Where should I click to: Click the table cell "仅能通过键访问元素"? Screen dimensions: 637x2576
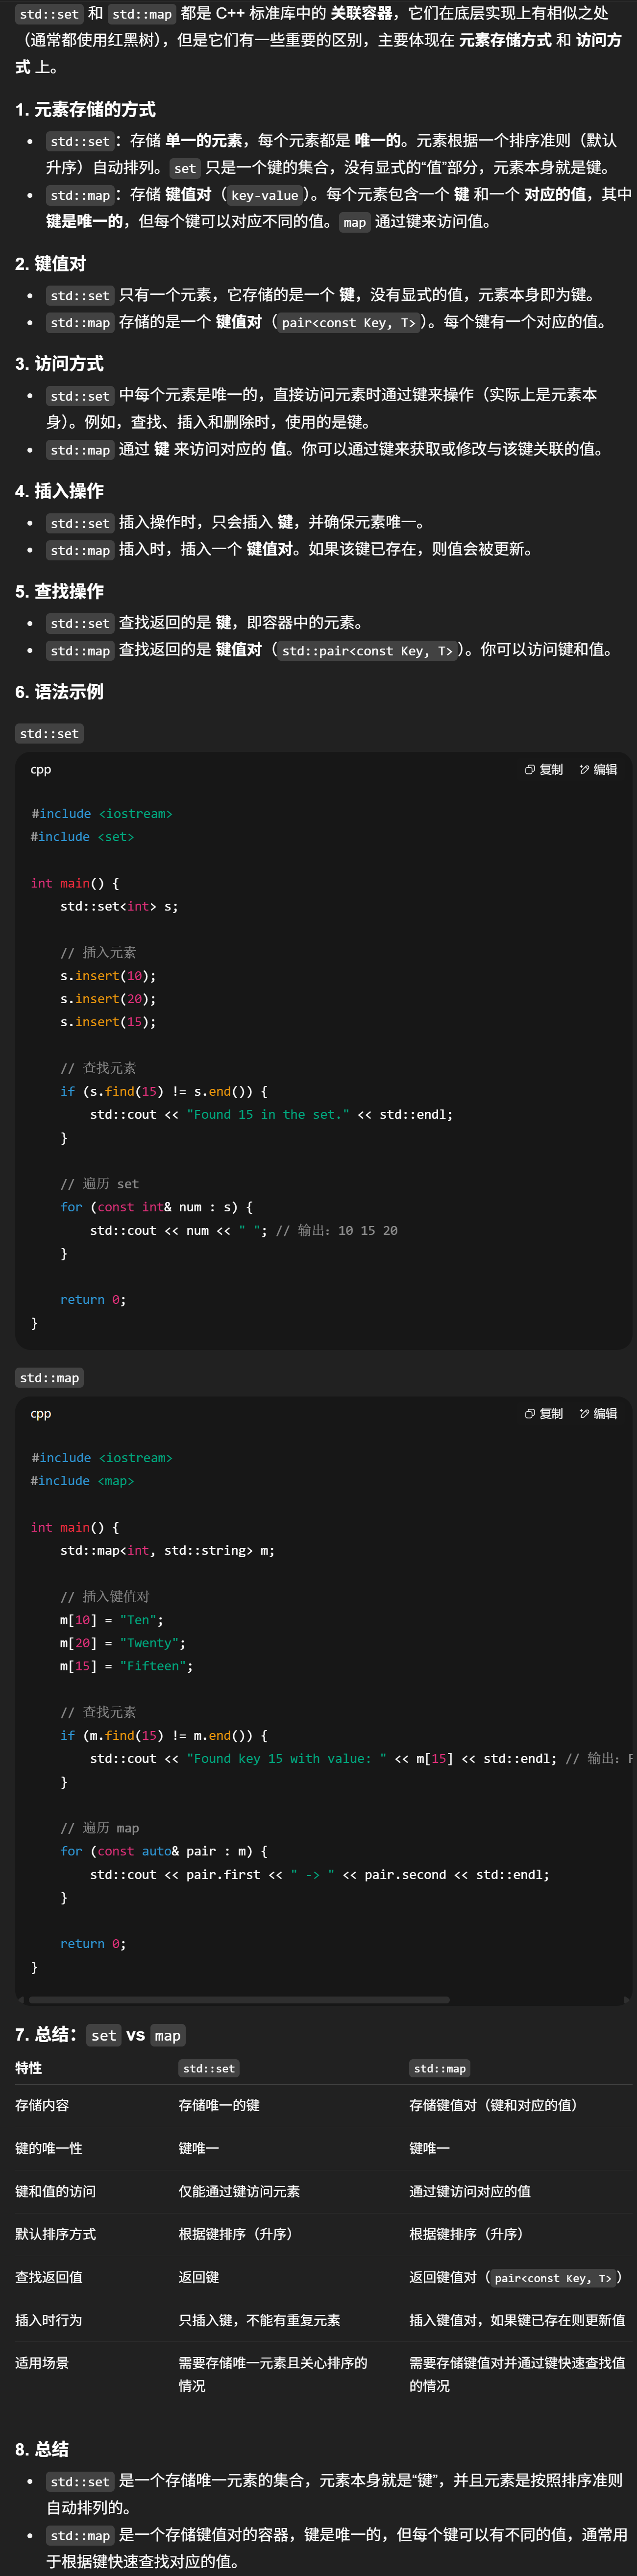(239, 2190)
